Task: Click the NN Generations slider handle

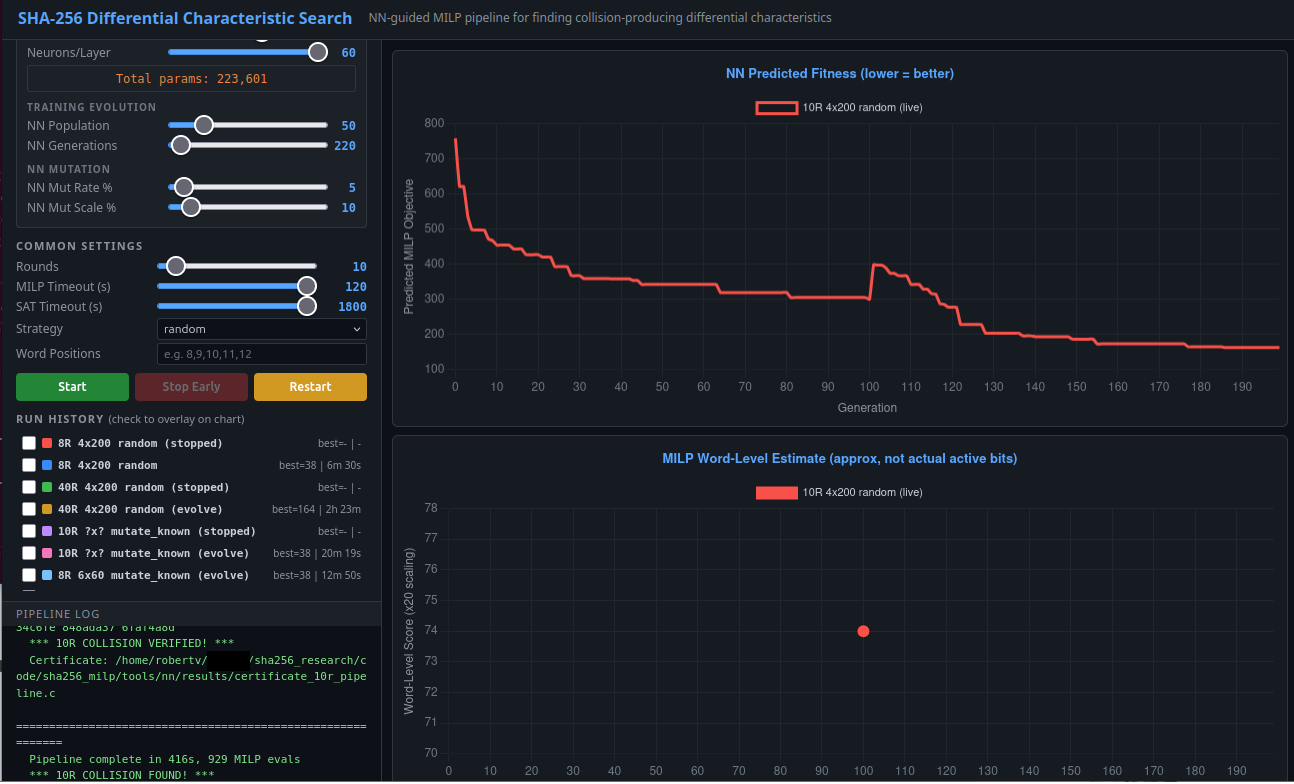Action: tap(181, 145)
